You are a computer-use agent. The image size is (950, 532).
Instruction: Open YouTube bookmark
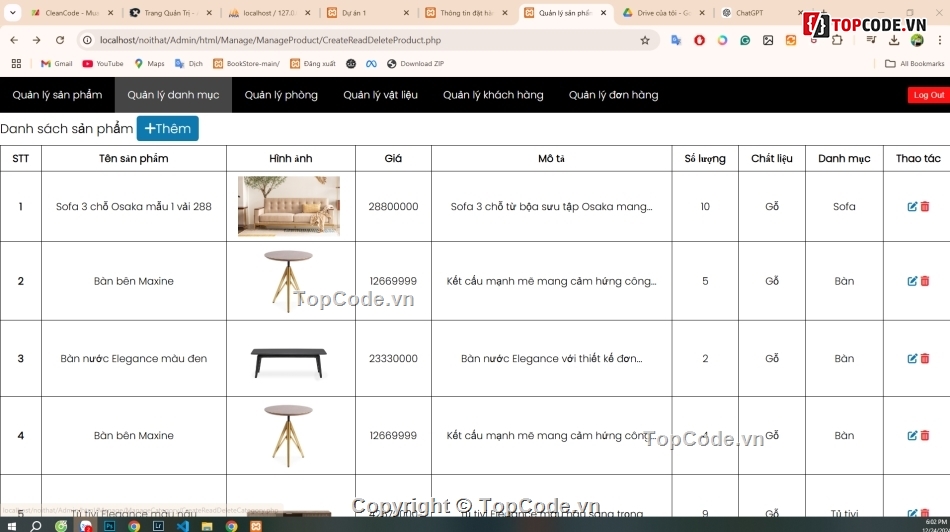[x=103, y=64]
